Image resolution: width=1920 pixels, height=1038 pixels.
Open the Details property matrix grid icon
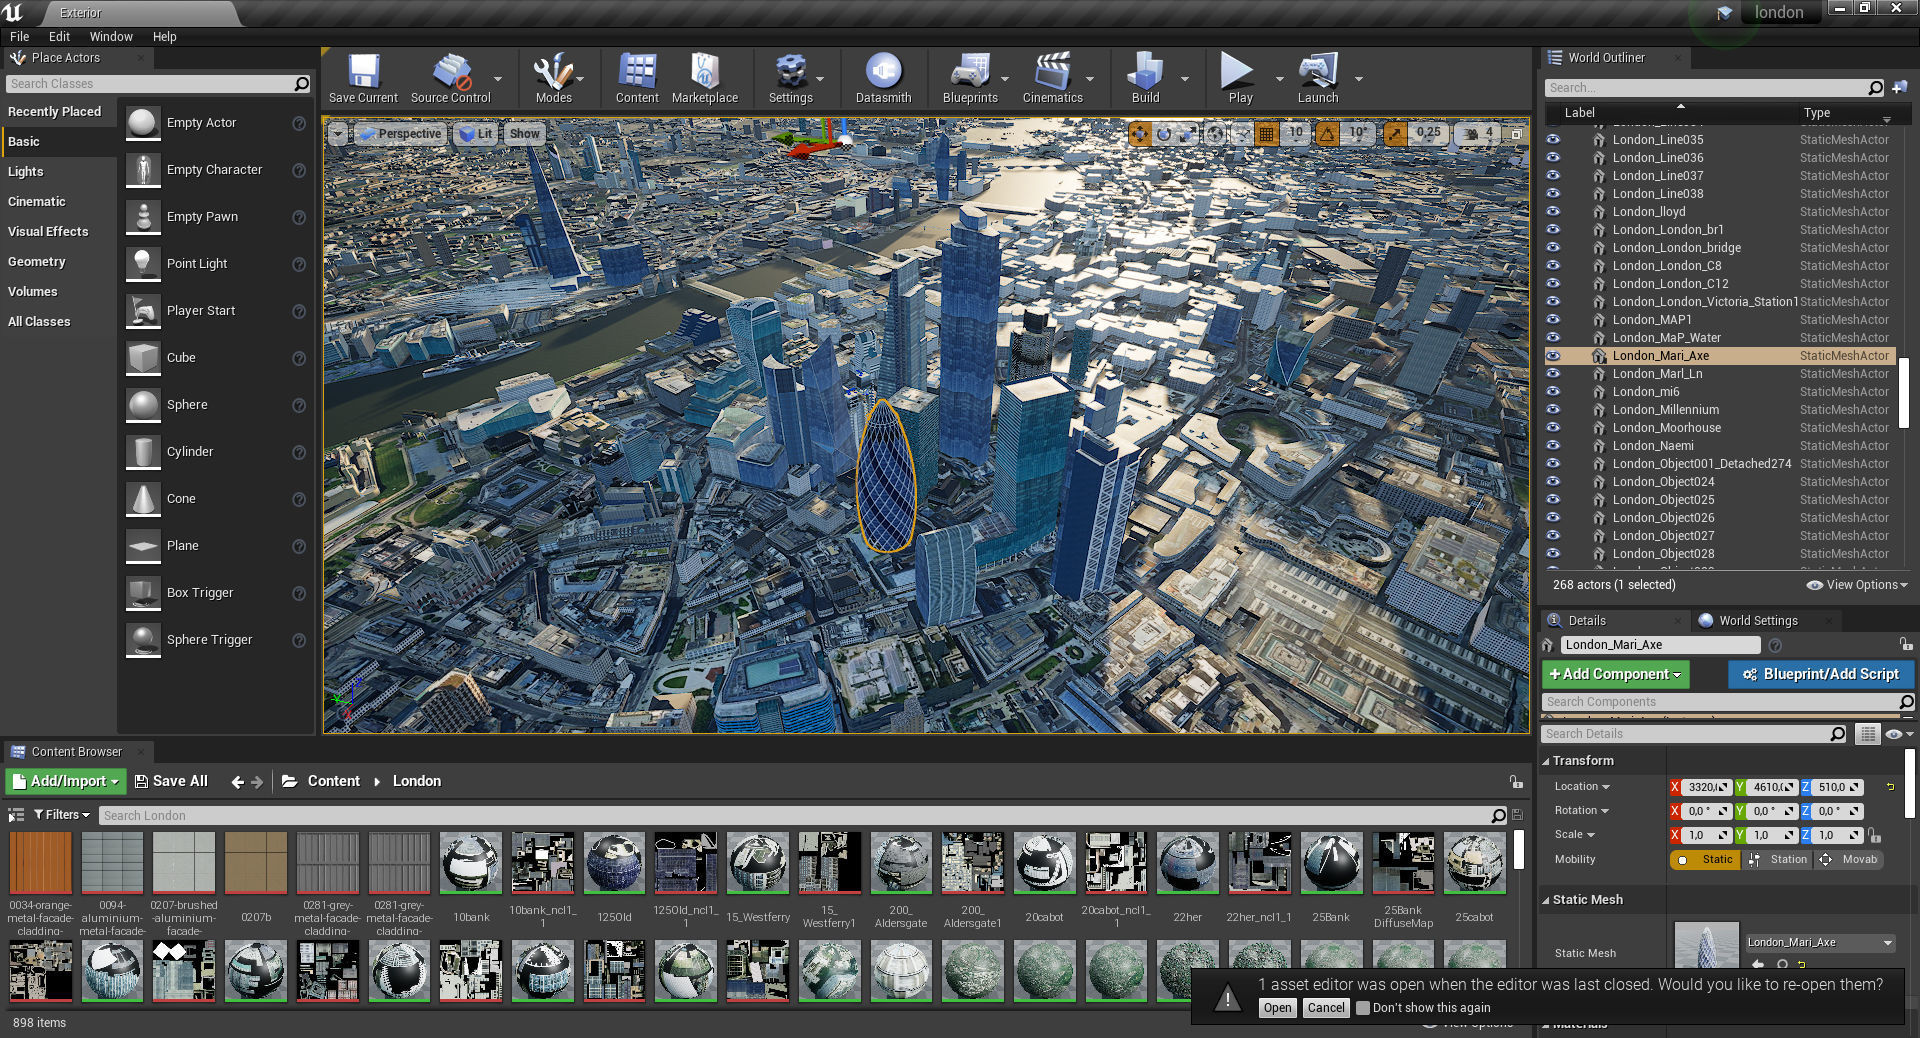click(x=1867, y=734)
